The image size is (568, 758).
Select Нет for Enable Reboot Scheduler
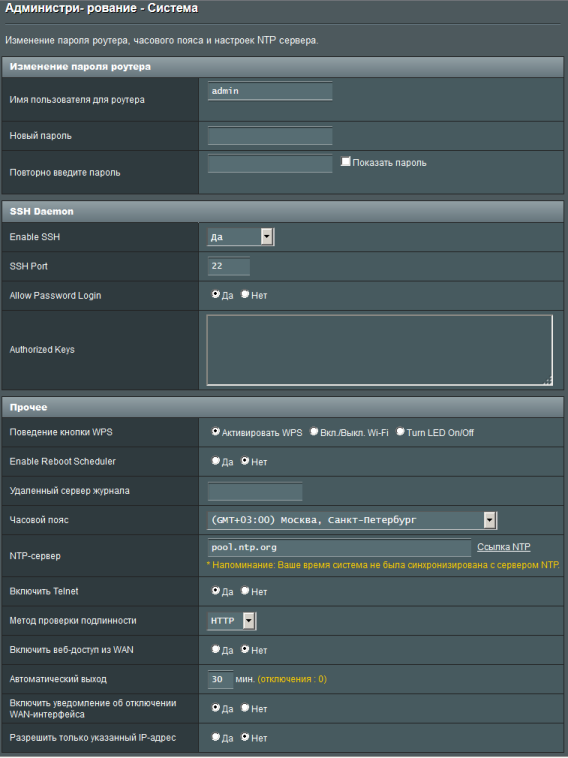tap(245, 461)
